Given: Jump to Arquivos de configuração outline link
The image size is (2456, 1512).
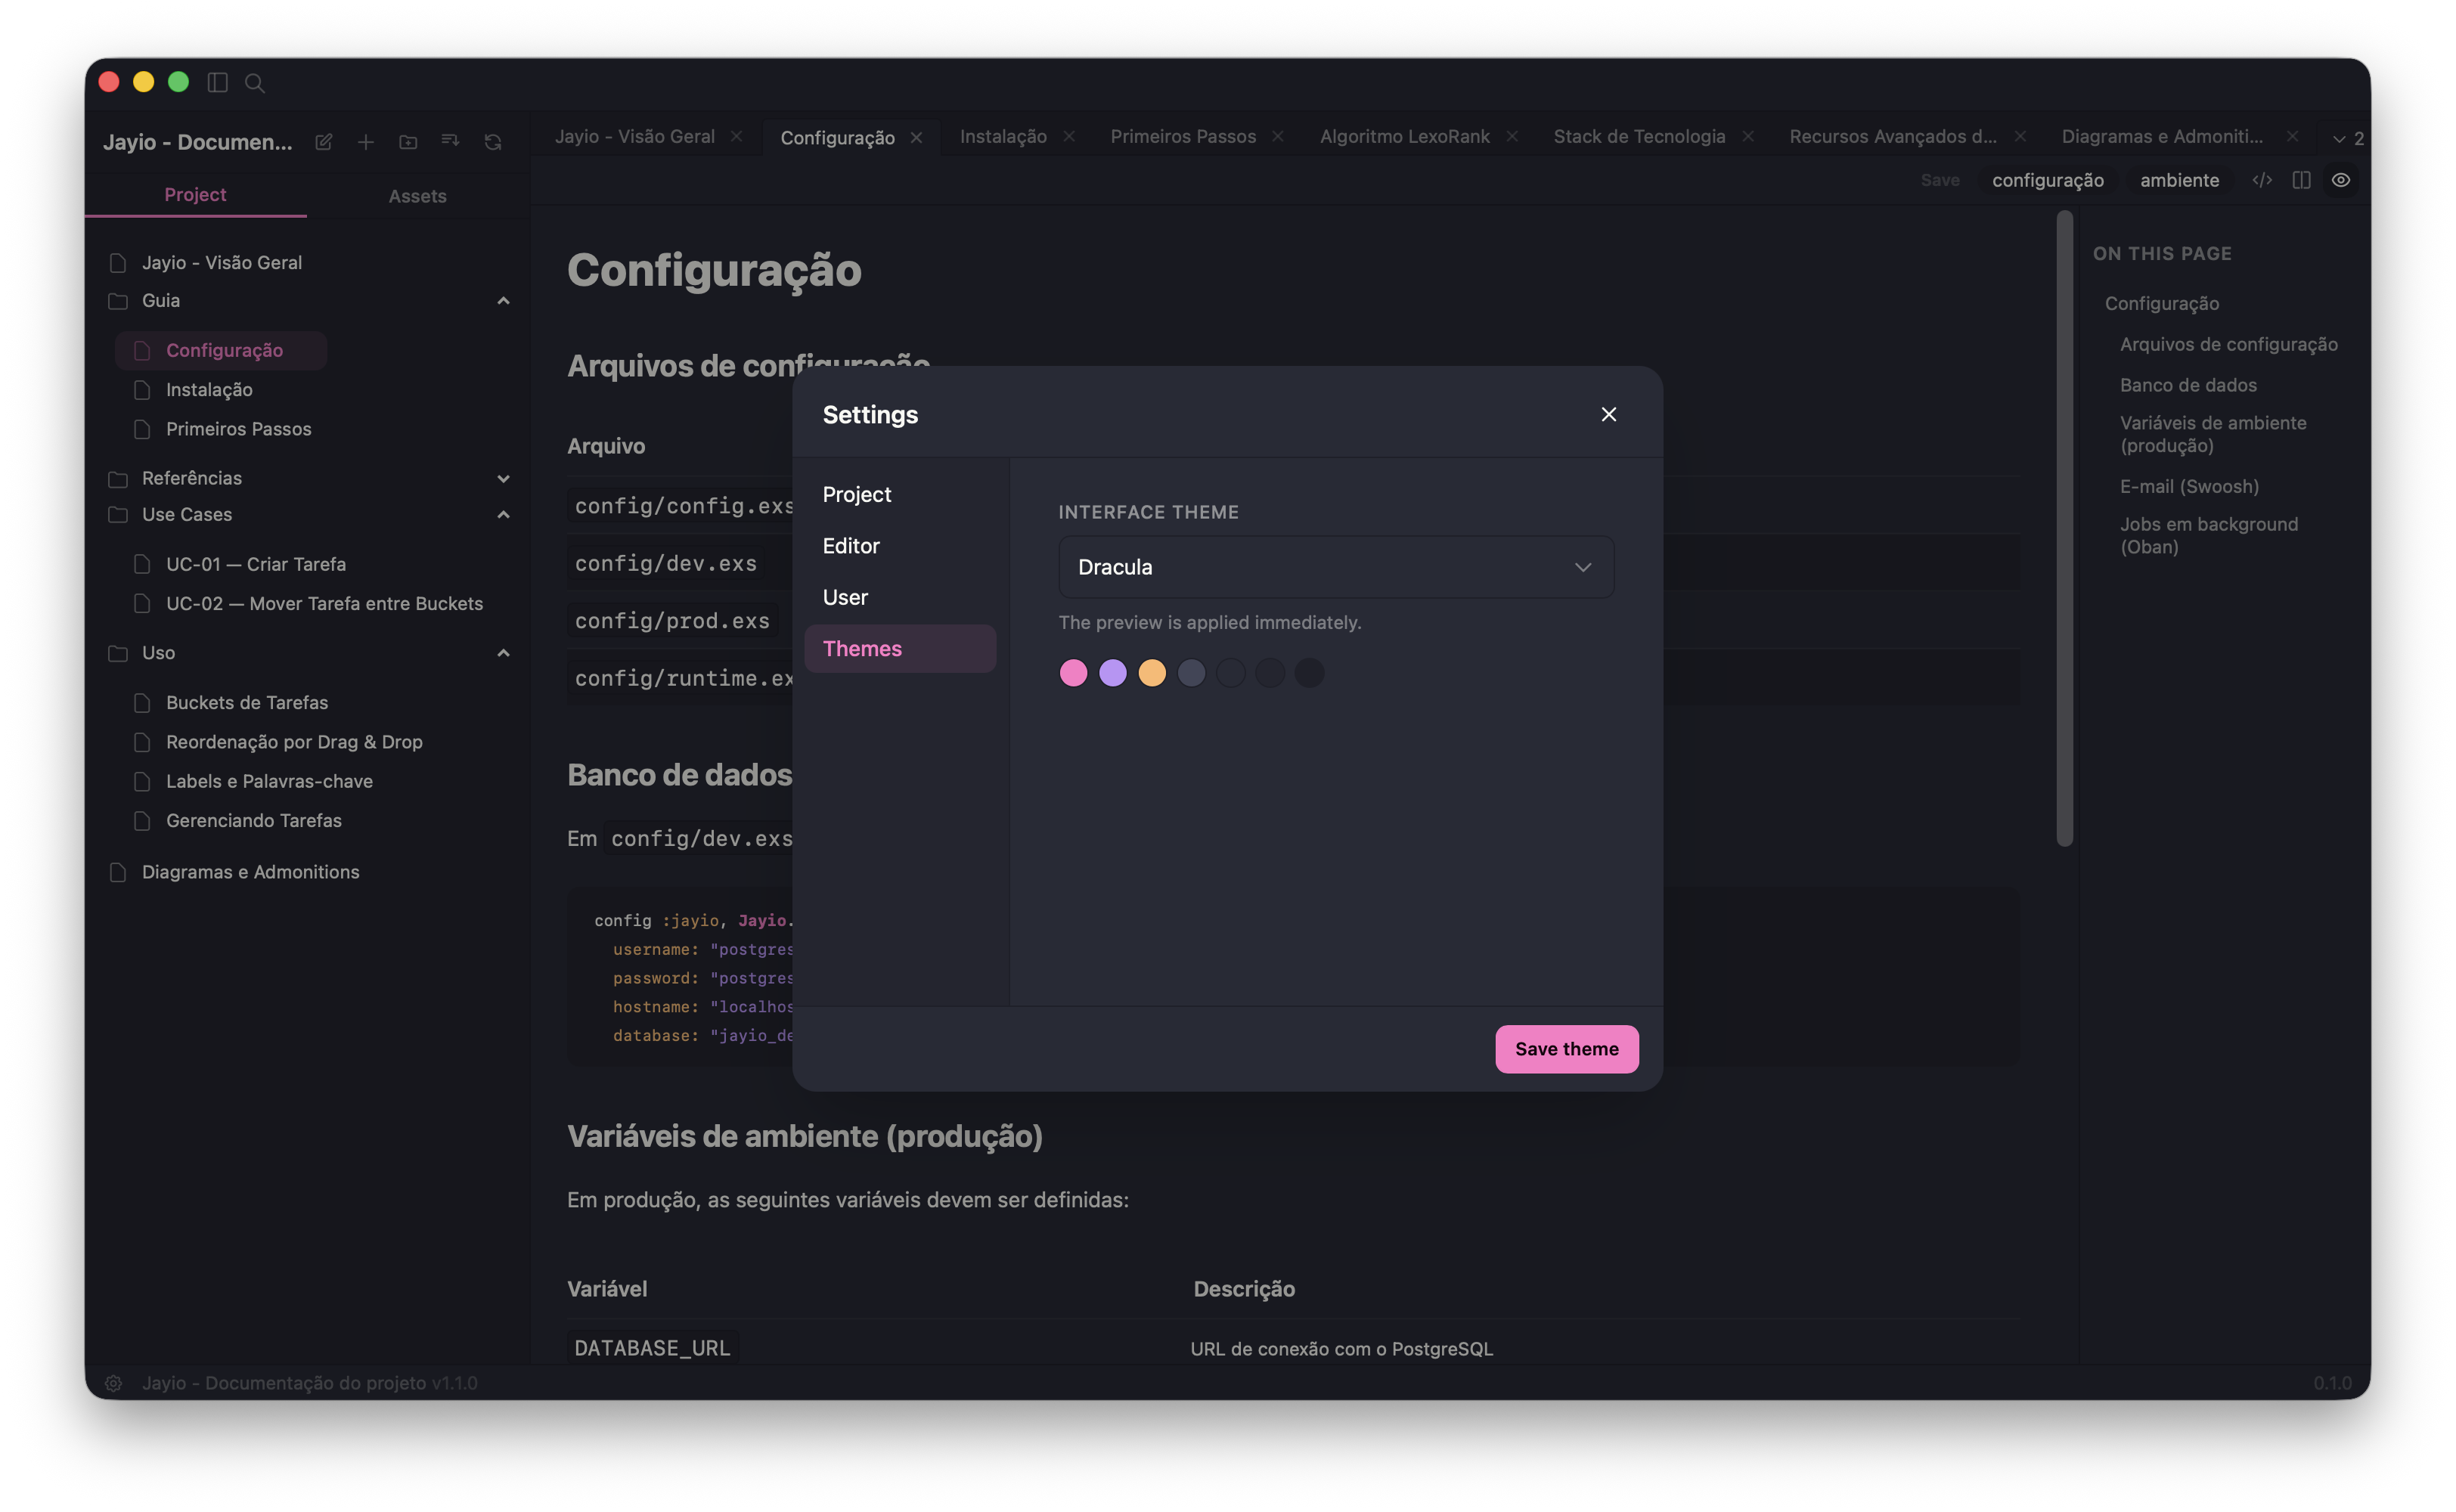Looking at the screenshot, I should [2228, 344].
